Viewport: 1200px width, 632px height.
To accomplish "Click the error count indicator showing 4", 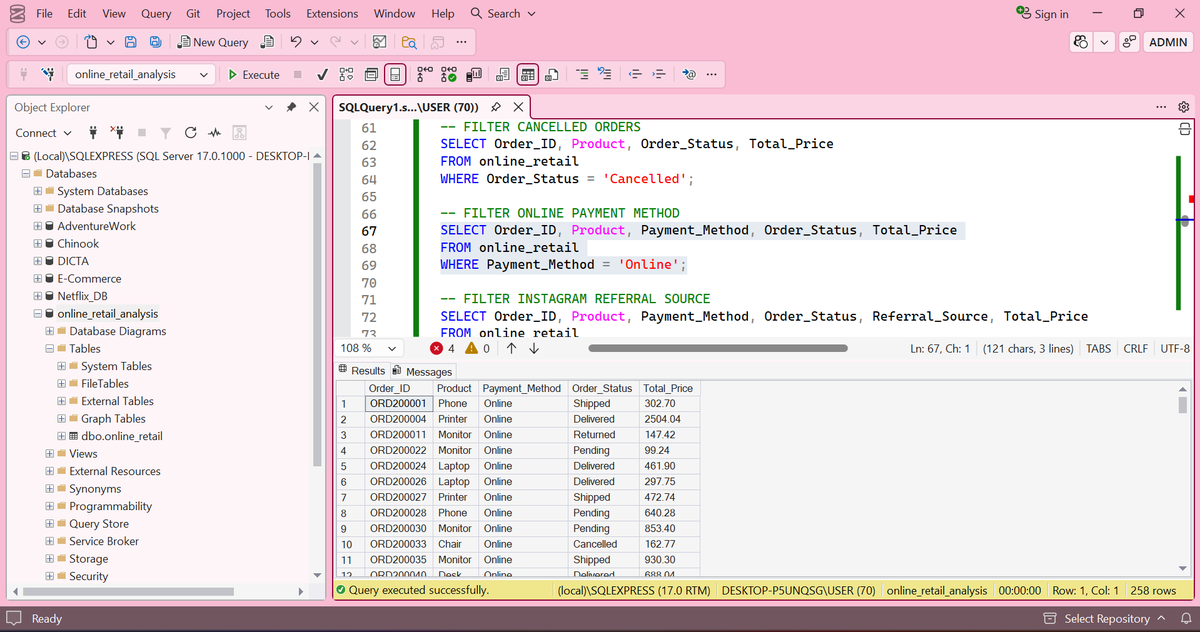I will pos(442,348).
